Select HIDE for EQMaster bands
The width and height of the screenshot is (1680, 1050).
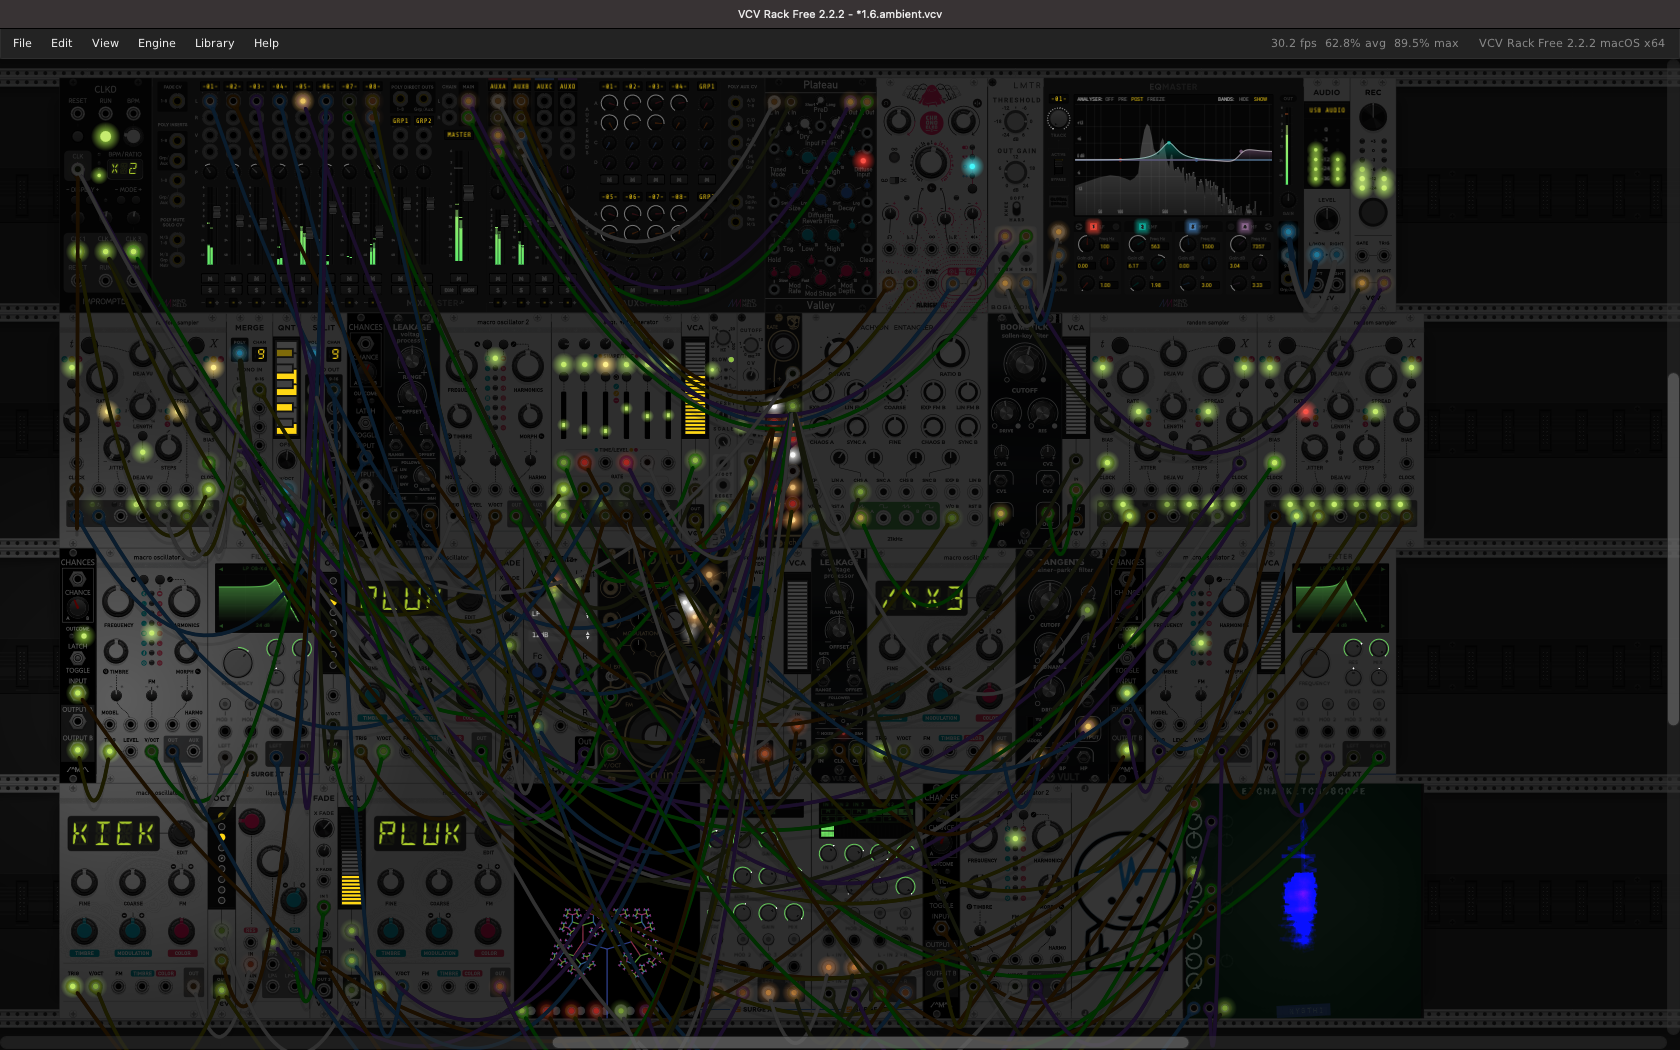point(1243,99)
